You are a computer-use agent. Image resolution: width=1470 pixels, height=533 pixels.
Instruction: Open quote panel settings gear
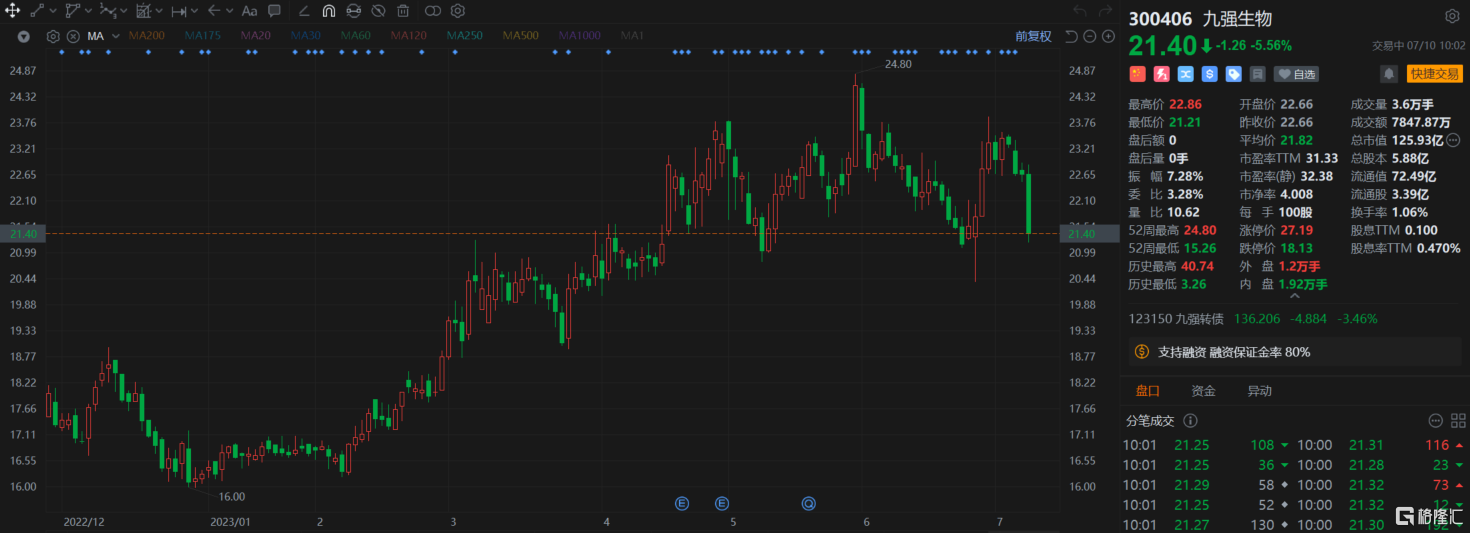(x=1452, y=16)
